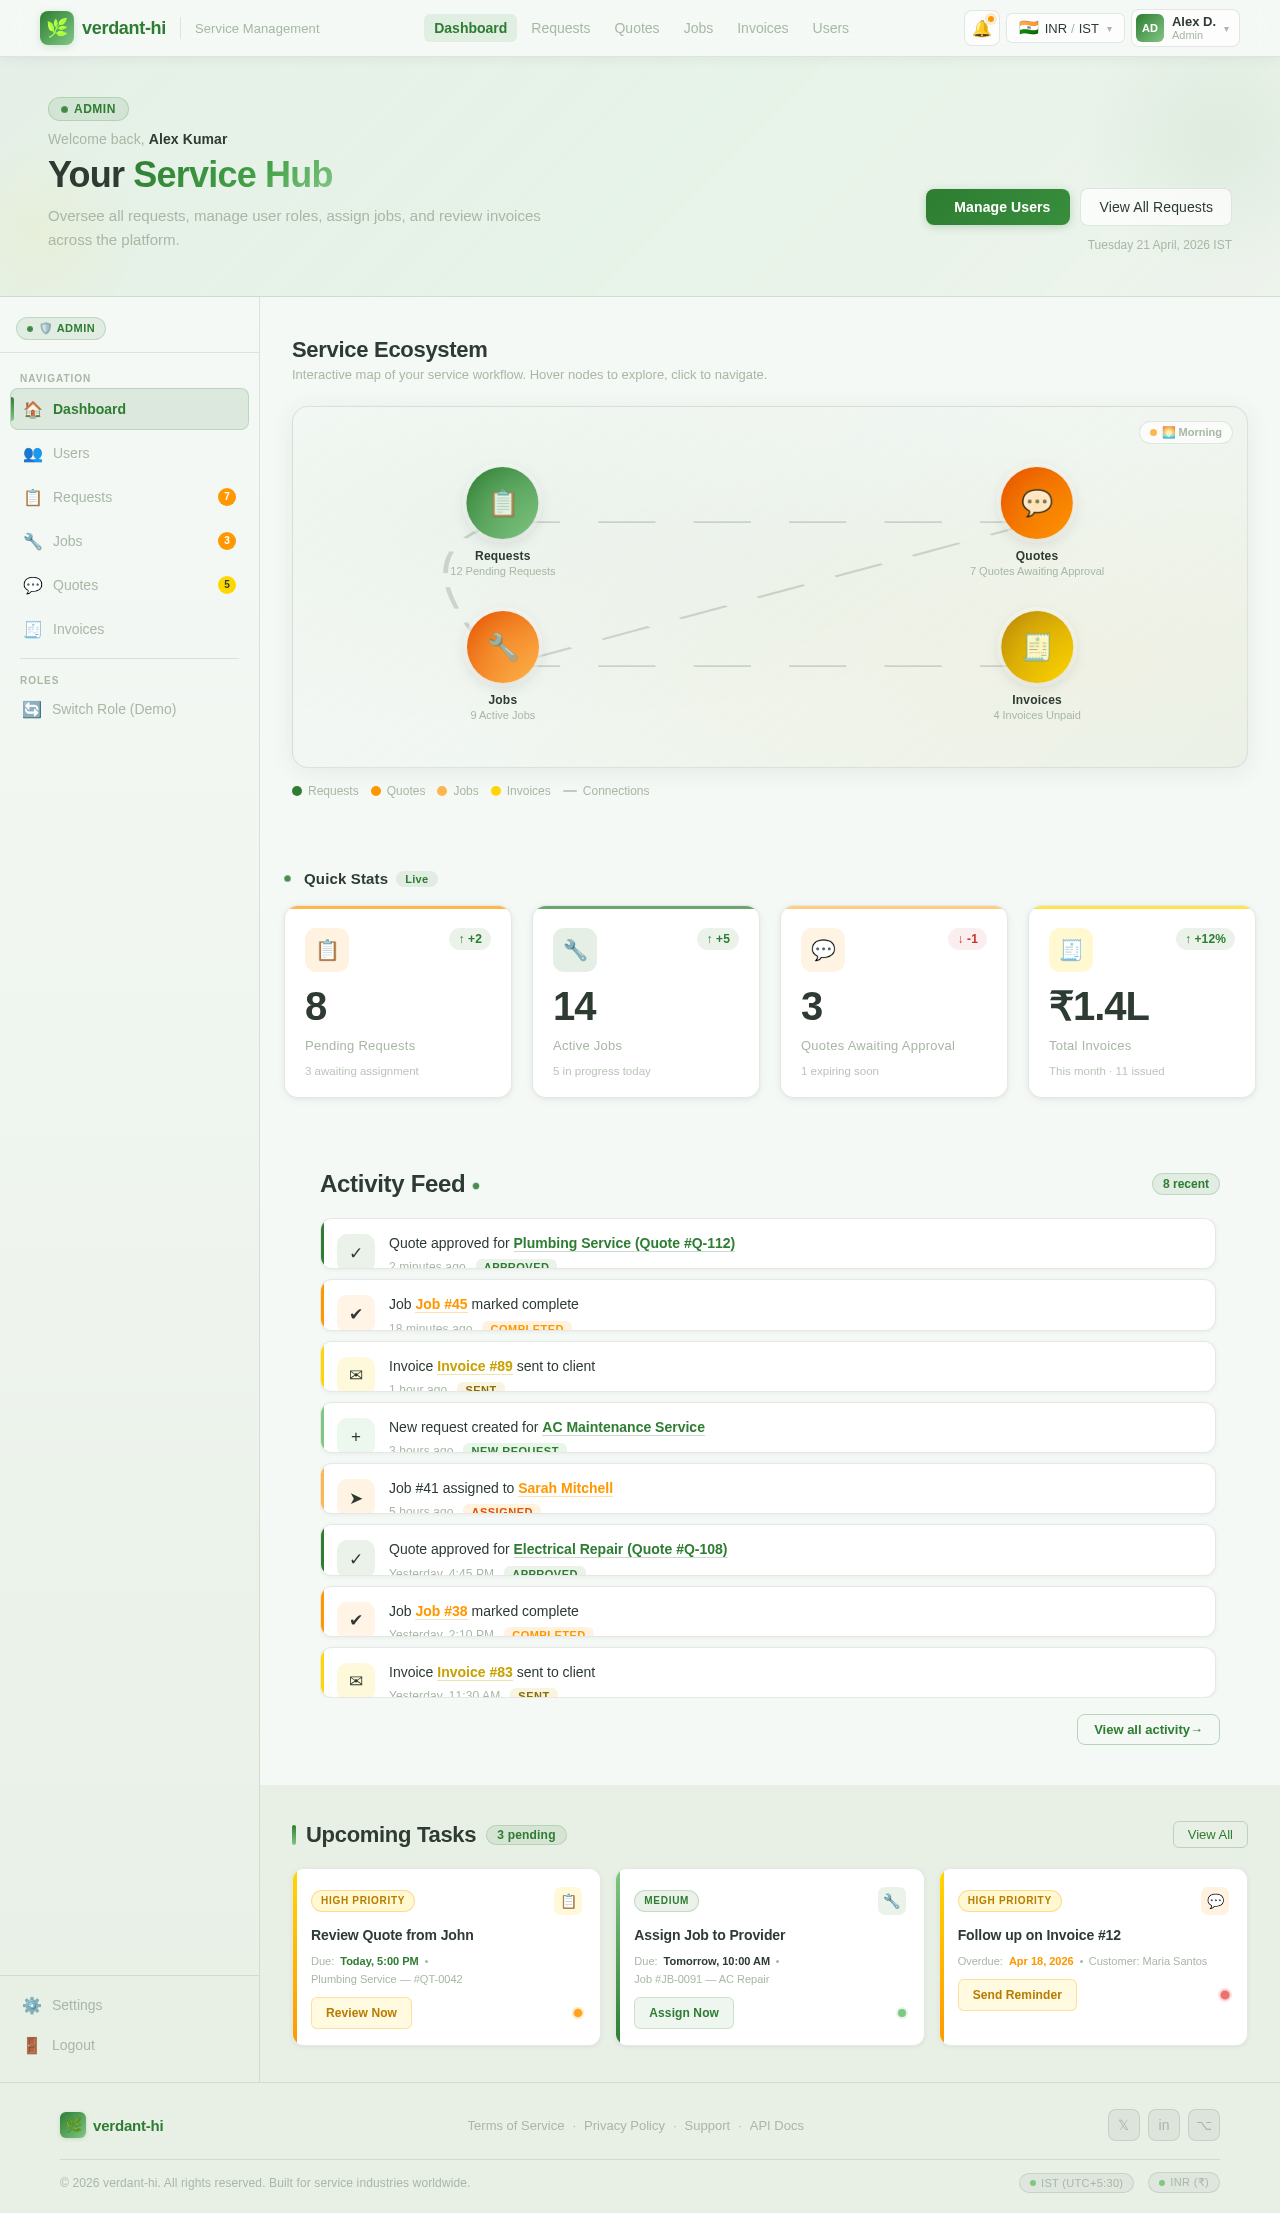1280x2213 pixels.
Task: Open the notifications bell
Action: click(982, 28)
